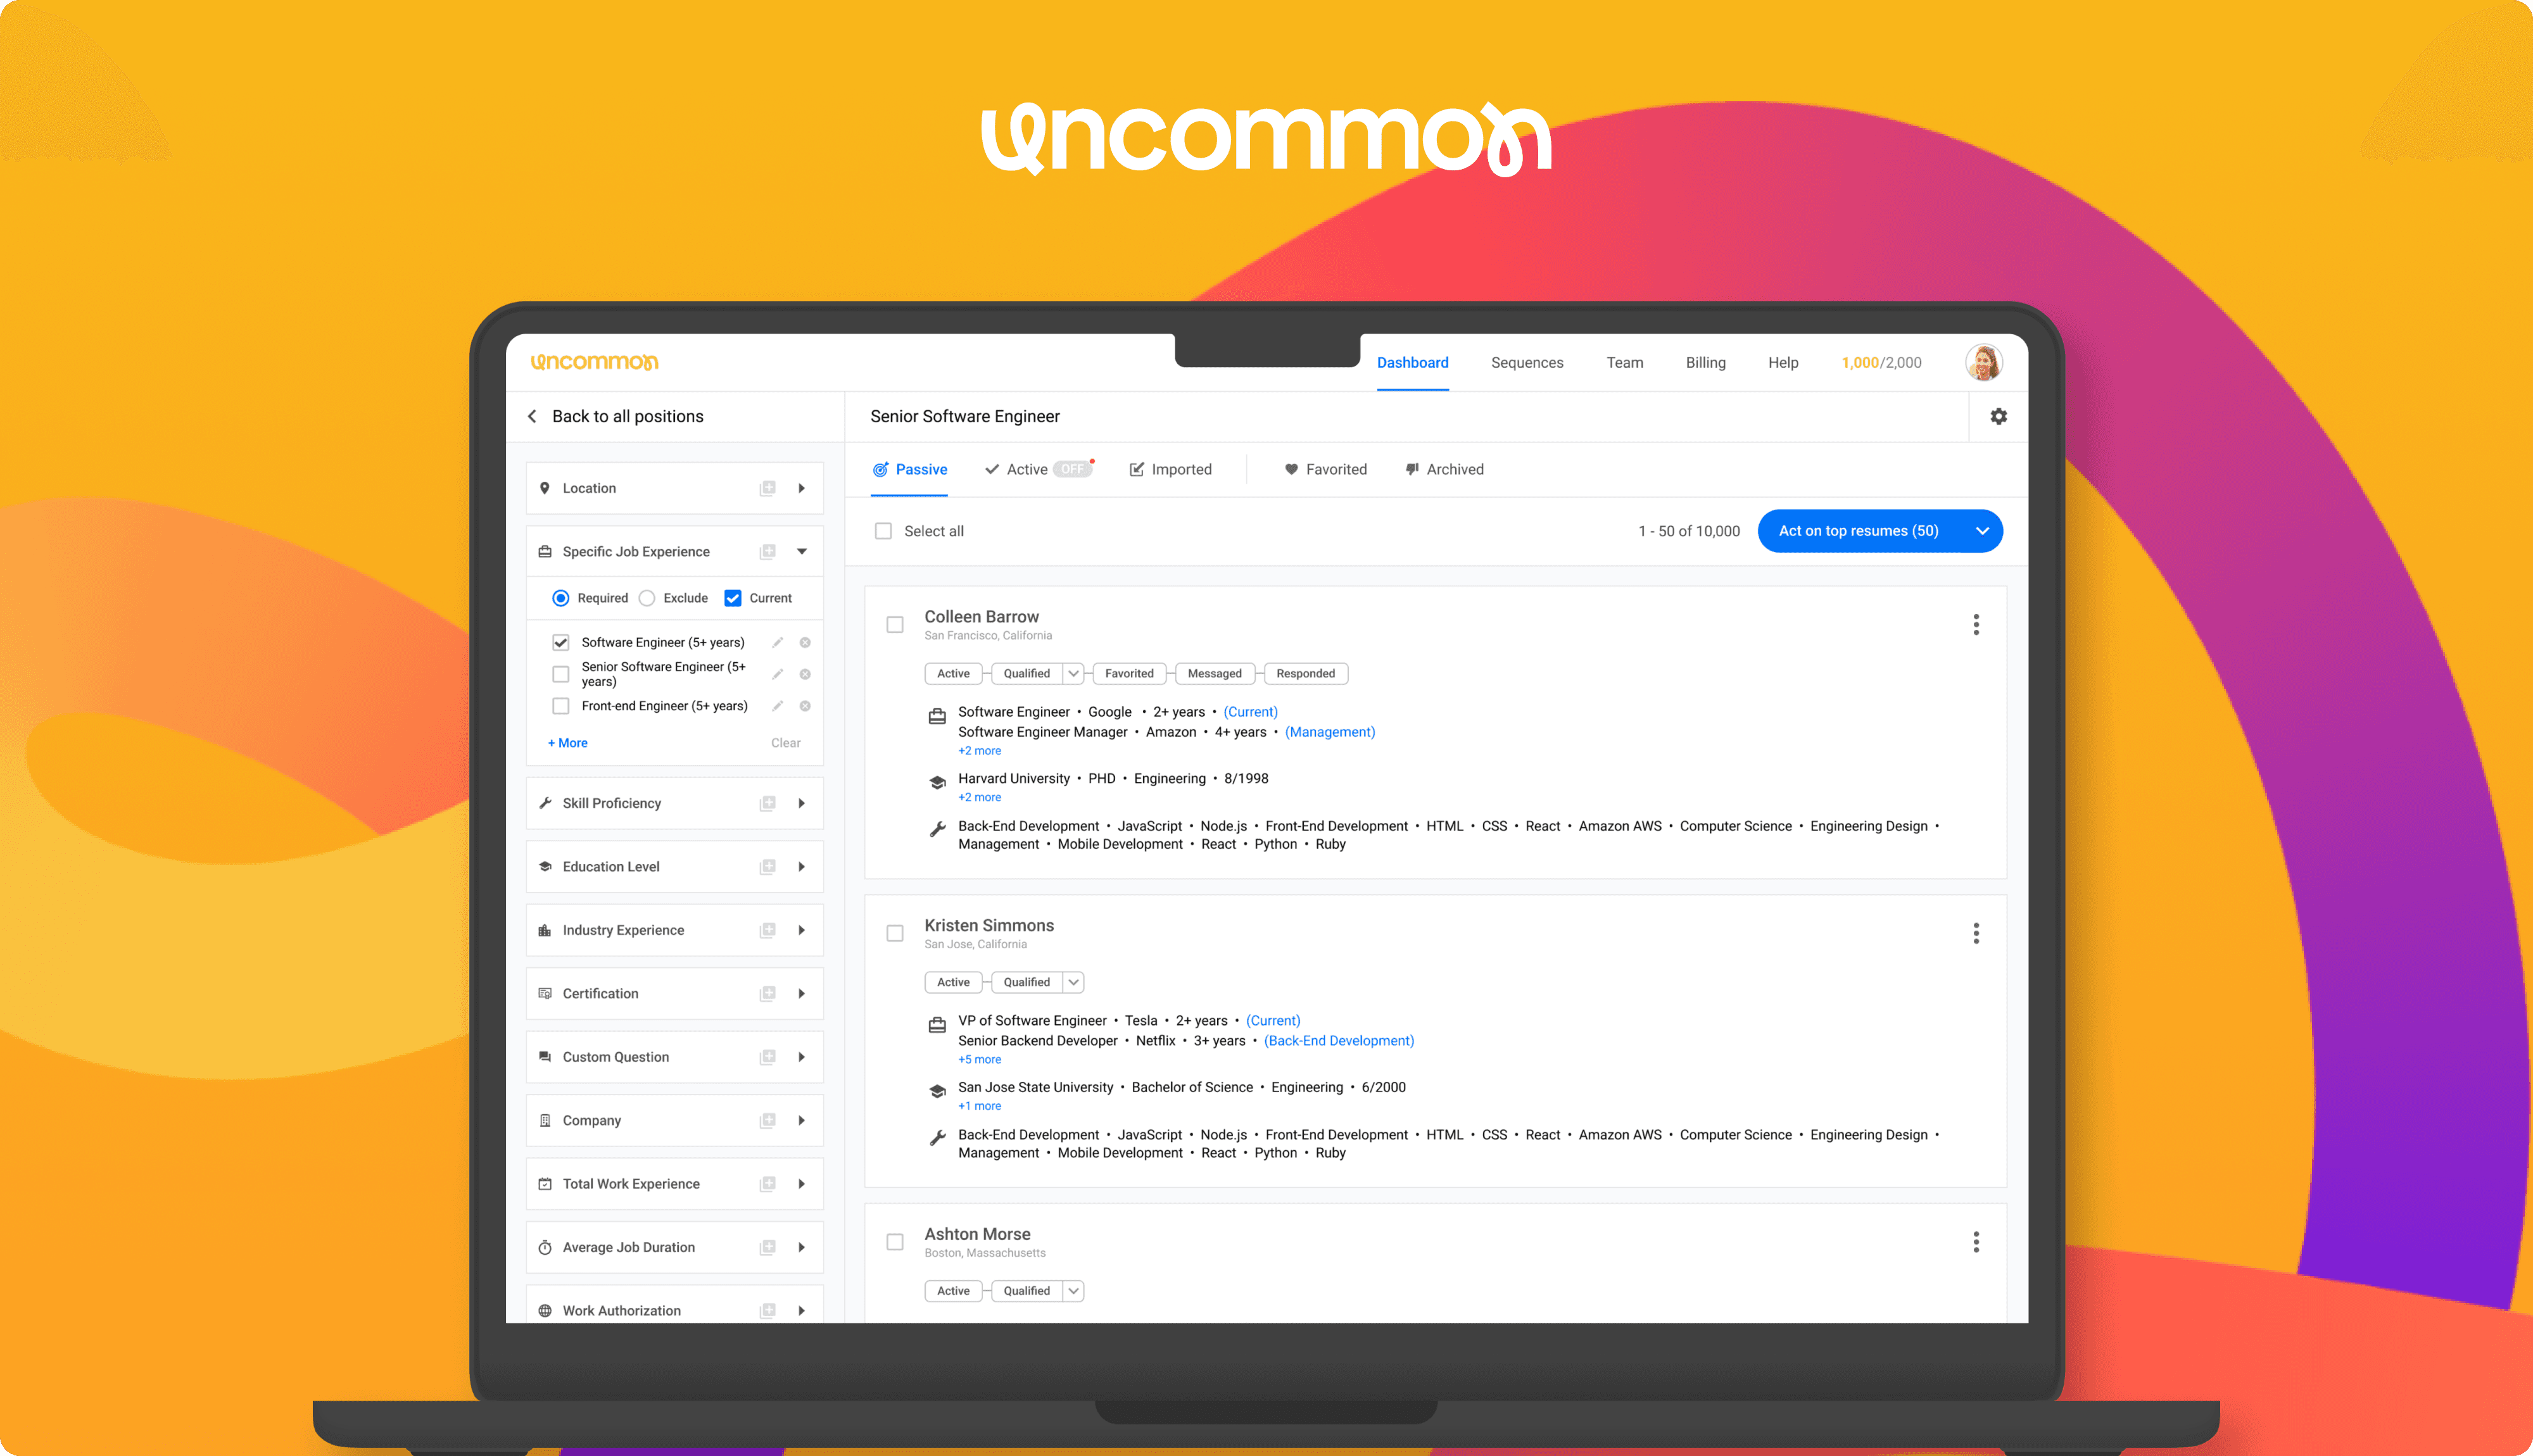
Task: Open Kristen Simmons' three-dot options menu
Action: [x=1975, y=933]
